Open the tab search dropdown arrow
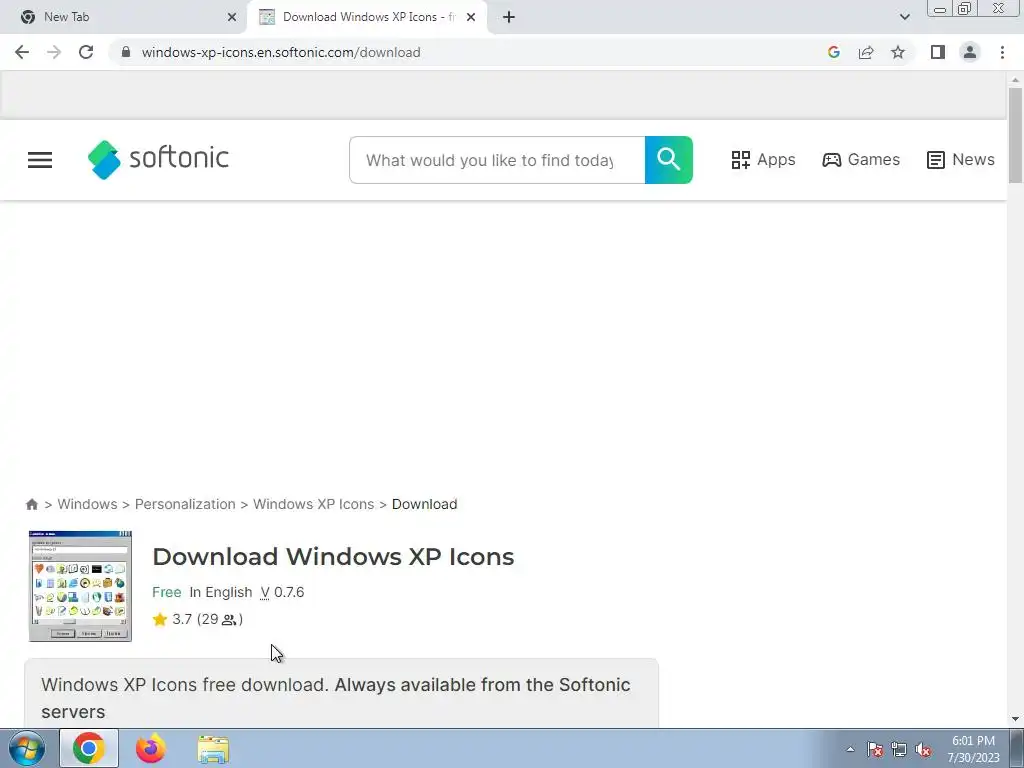Screen dimensions: 1024x768 pyautogui.click(x=904, y=17)
